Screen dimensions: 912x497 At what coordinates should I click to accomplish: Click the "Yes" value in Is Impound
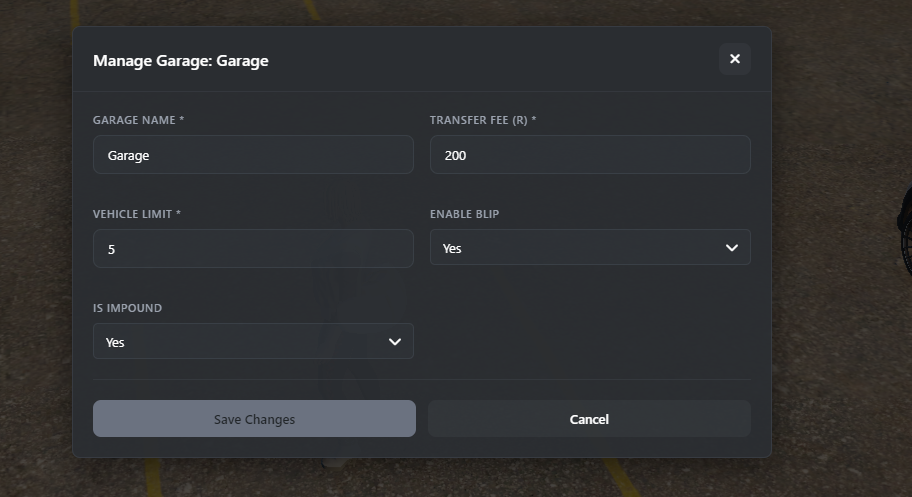(x=115, y=342)
